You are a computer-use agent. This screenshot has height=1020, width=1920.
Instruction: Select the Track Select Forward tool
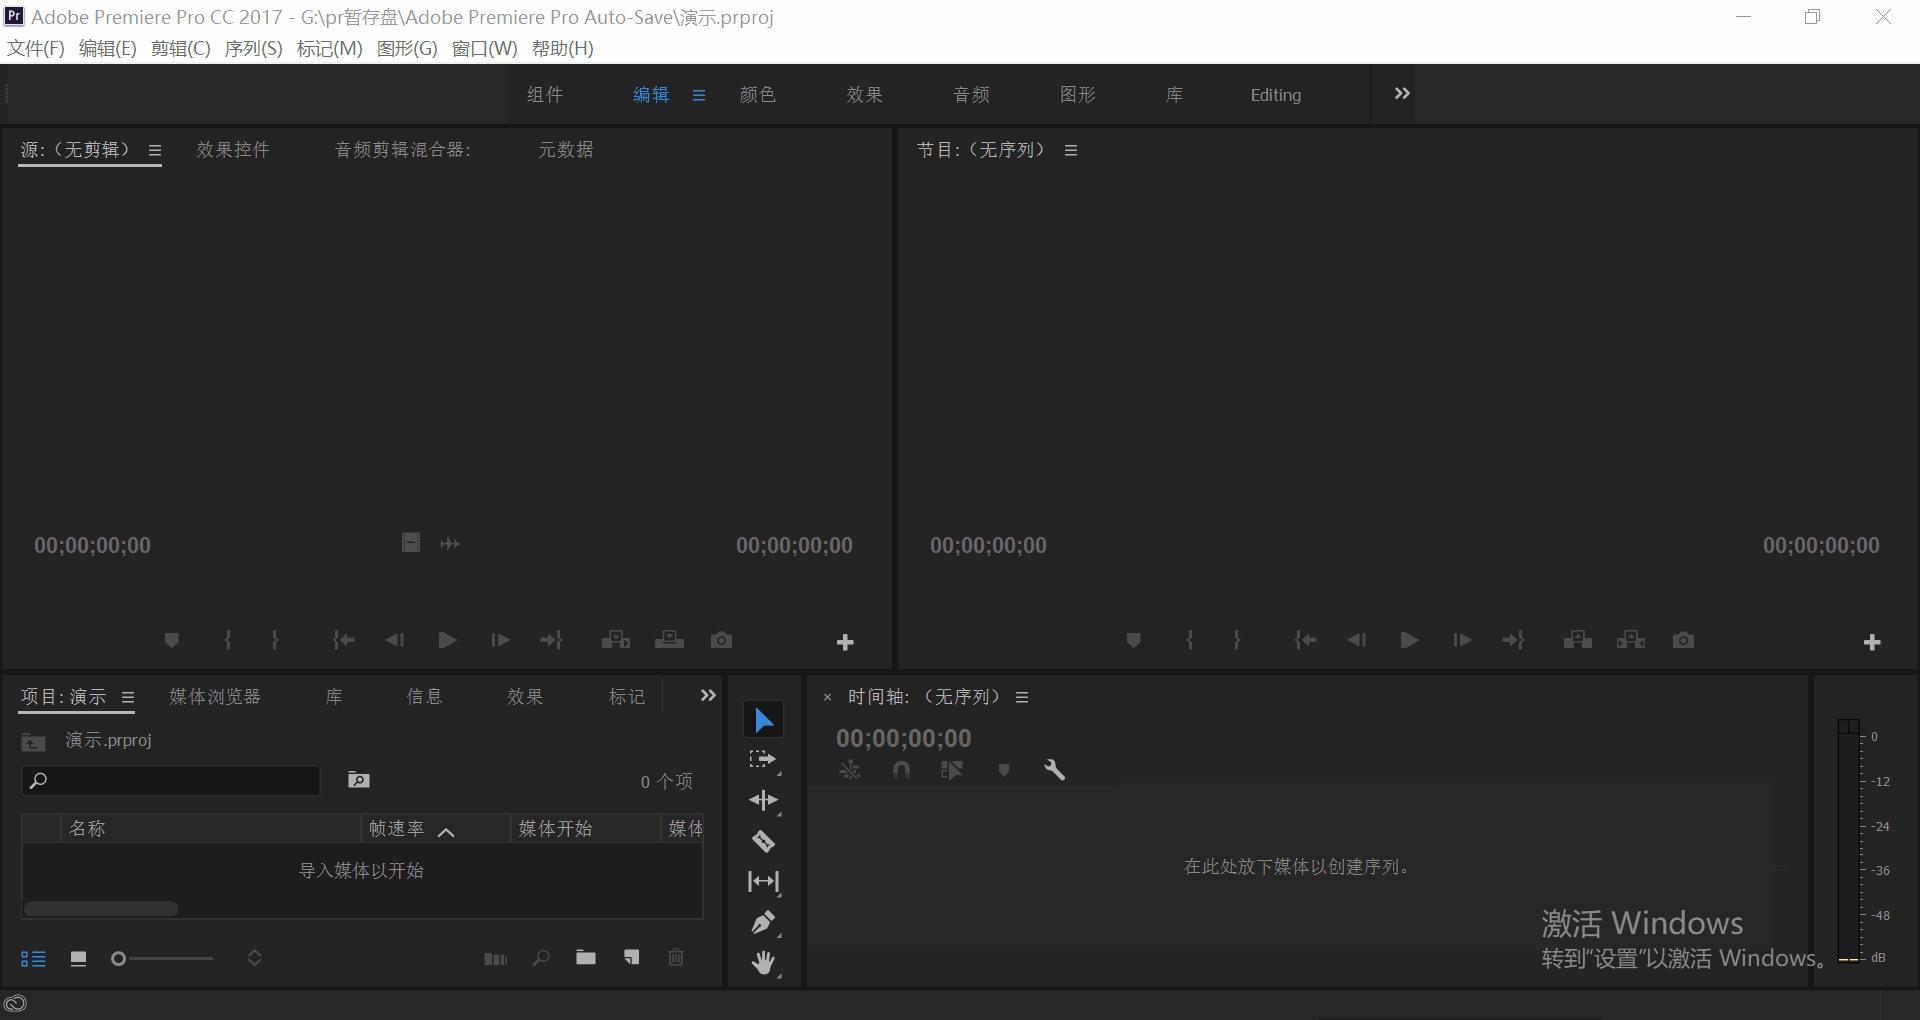pos(763,760)
